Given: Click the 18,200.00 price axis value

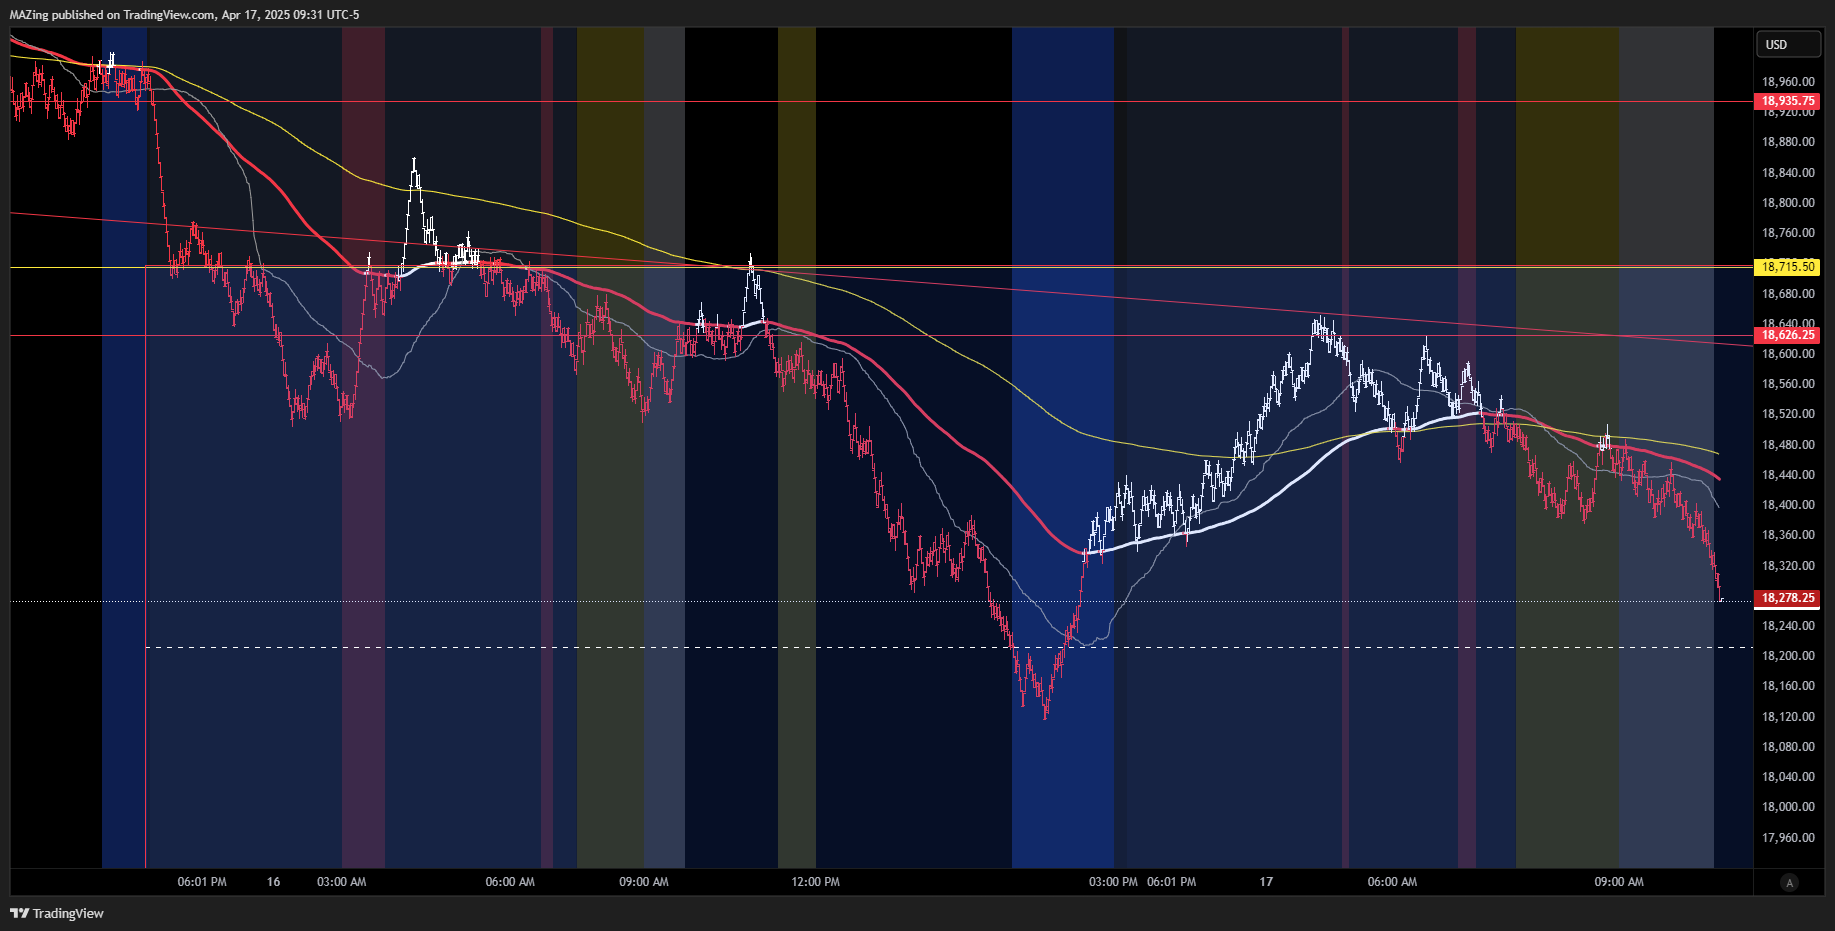Looking at the screenshot, I should coord(1788,656).
